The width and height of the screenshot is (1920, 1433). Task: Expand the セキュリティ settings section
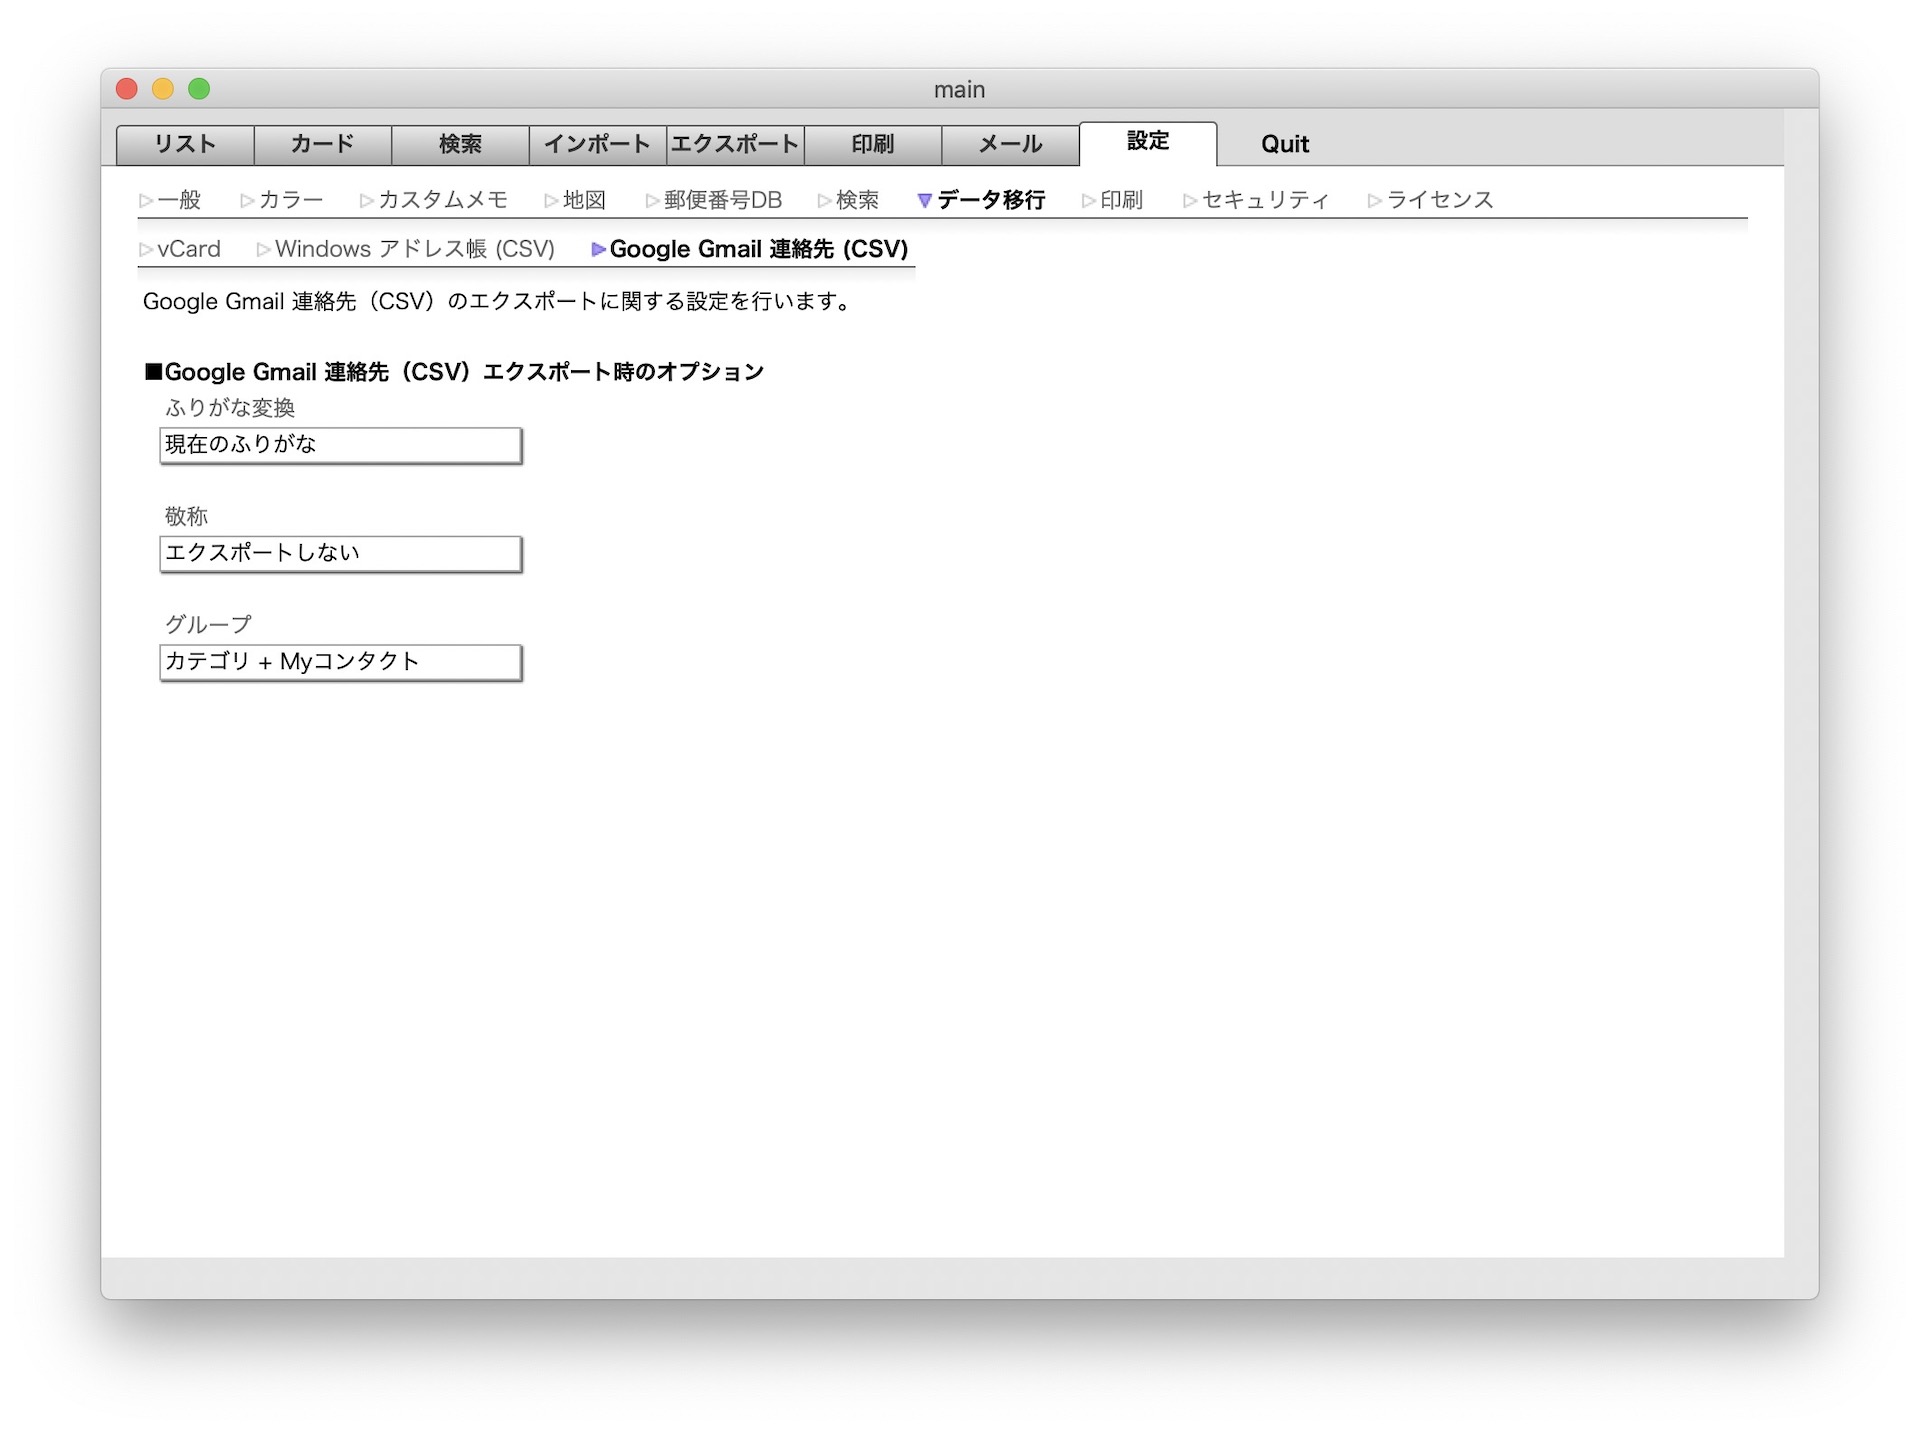pos(1256,200)
